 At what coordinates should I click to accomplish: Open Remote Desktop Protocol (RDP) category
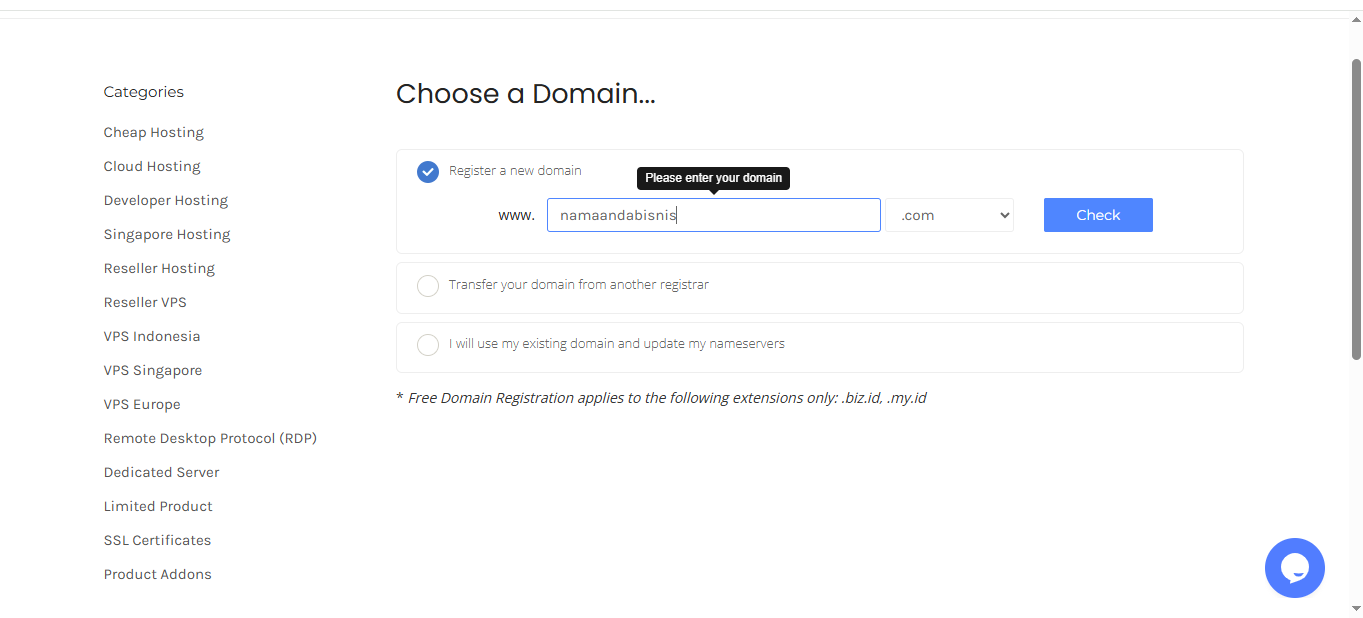(210, 439)
